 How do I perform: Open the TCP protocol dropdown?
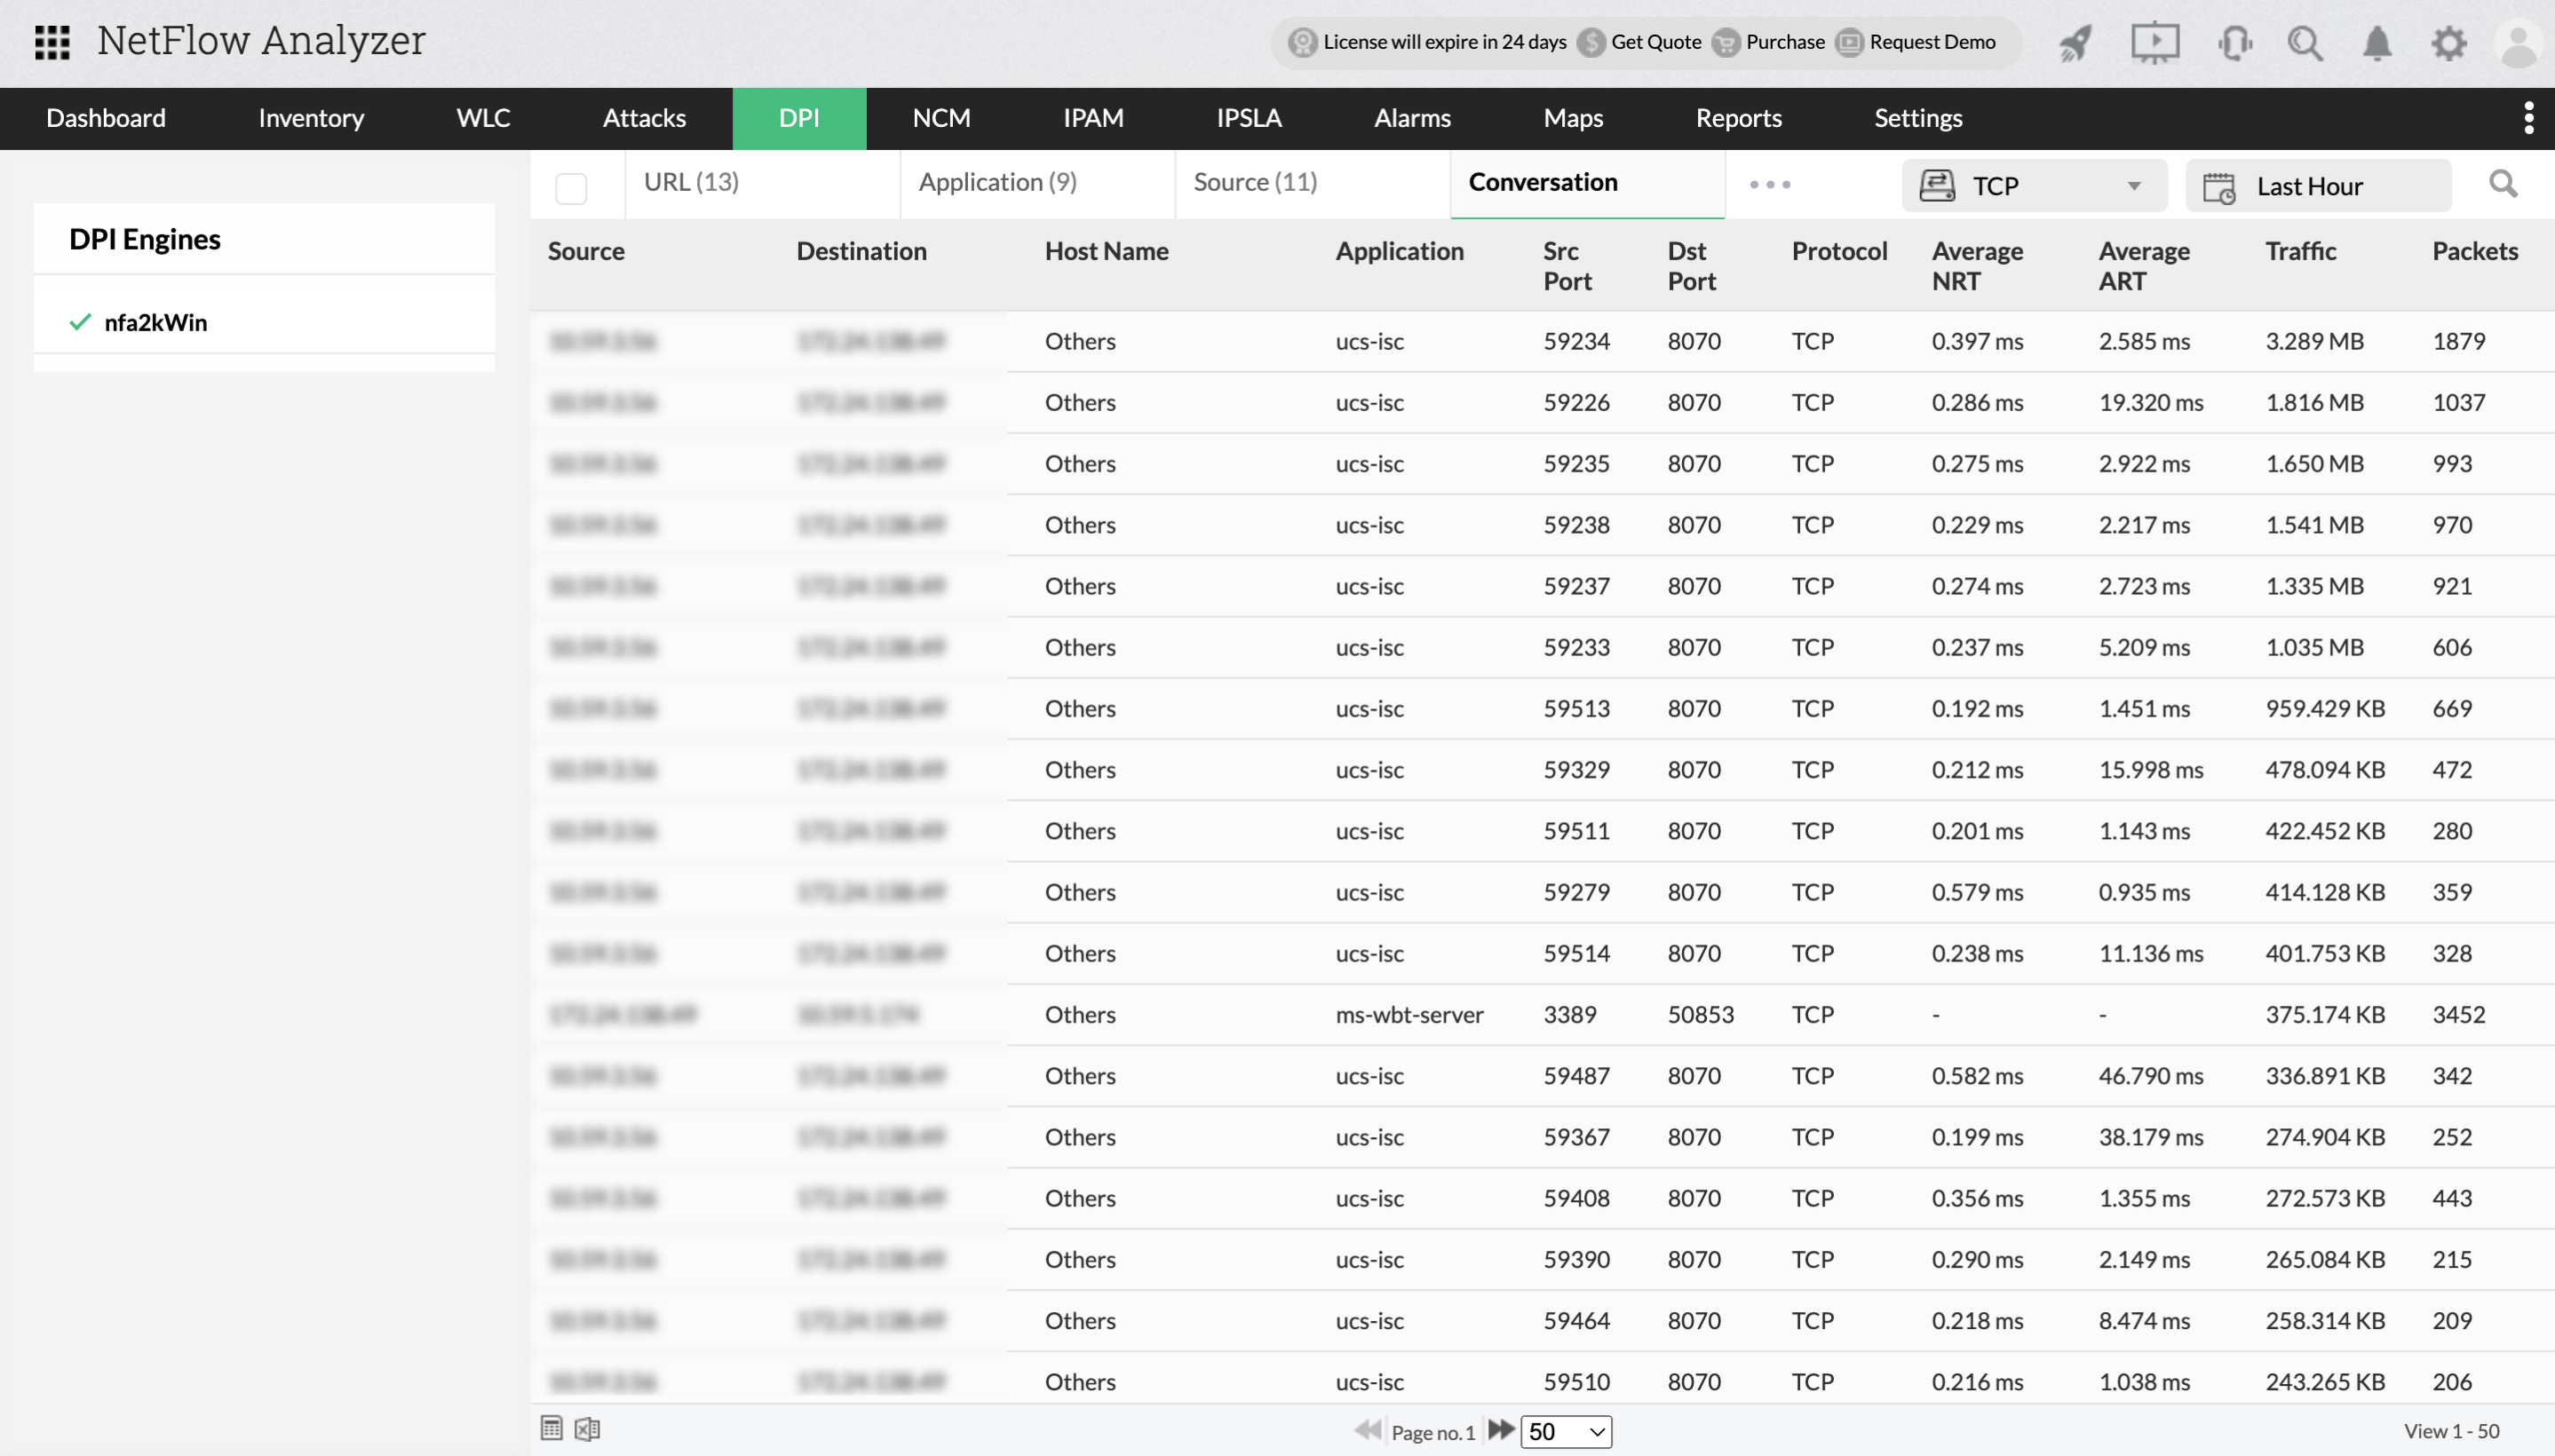click(2033, 186)
